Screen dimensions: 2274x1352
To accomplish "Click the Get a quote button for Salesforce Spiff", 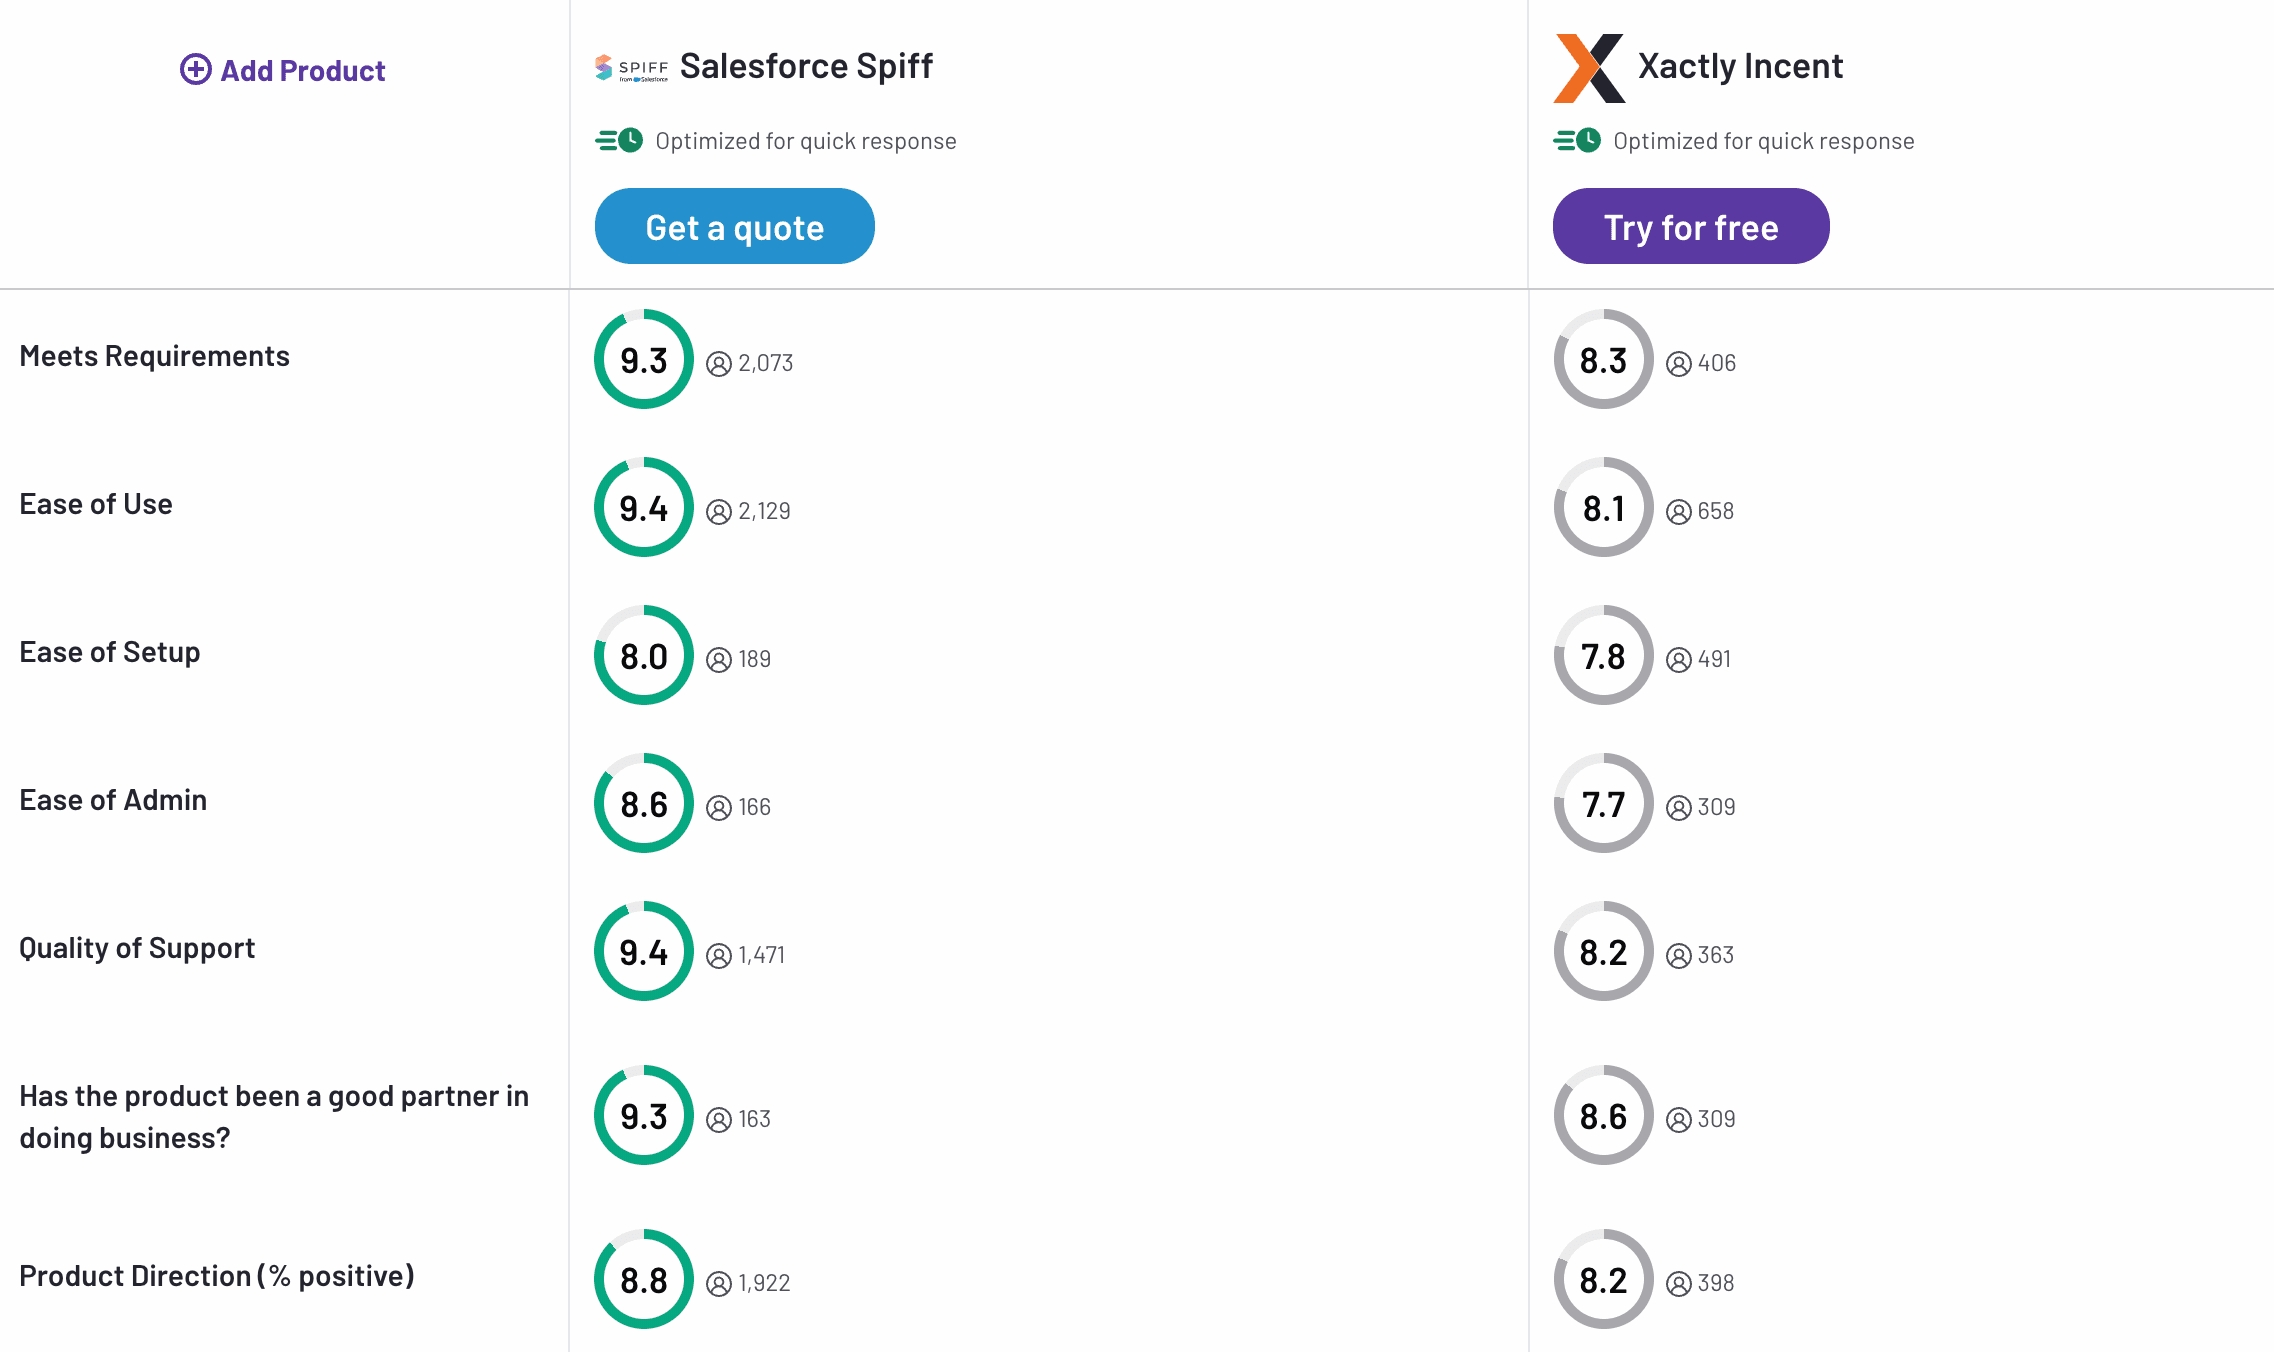I will coord(734,225).
